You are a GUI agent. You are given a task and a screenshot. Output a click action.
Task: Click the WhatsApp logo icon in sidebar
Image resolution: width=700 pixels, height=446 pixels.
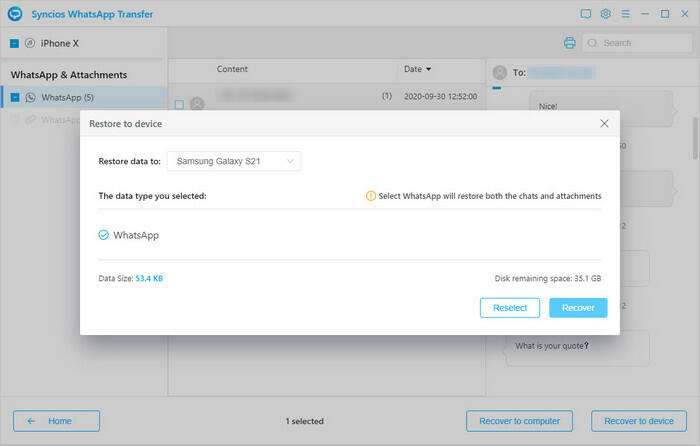tap(30, 98)
